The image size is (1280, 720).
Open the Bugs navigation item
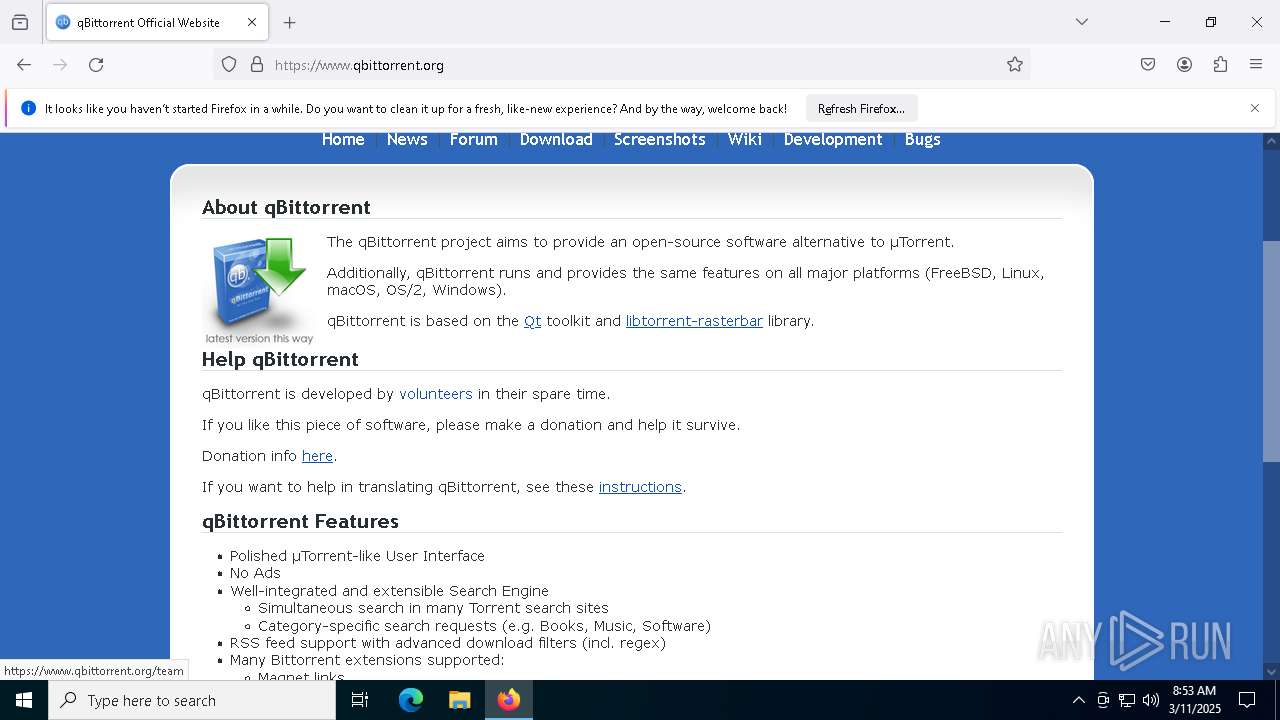[x=923, y=140]
